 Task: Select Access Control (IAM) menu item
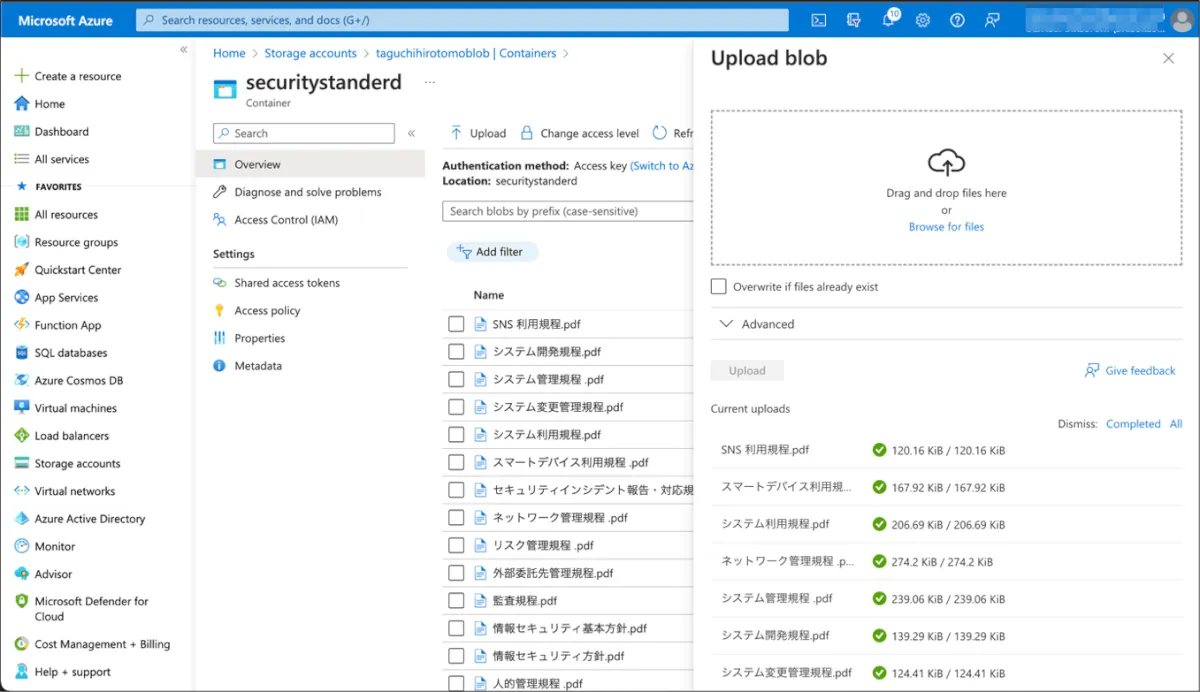[x=285, y=220]
